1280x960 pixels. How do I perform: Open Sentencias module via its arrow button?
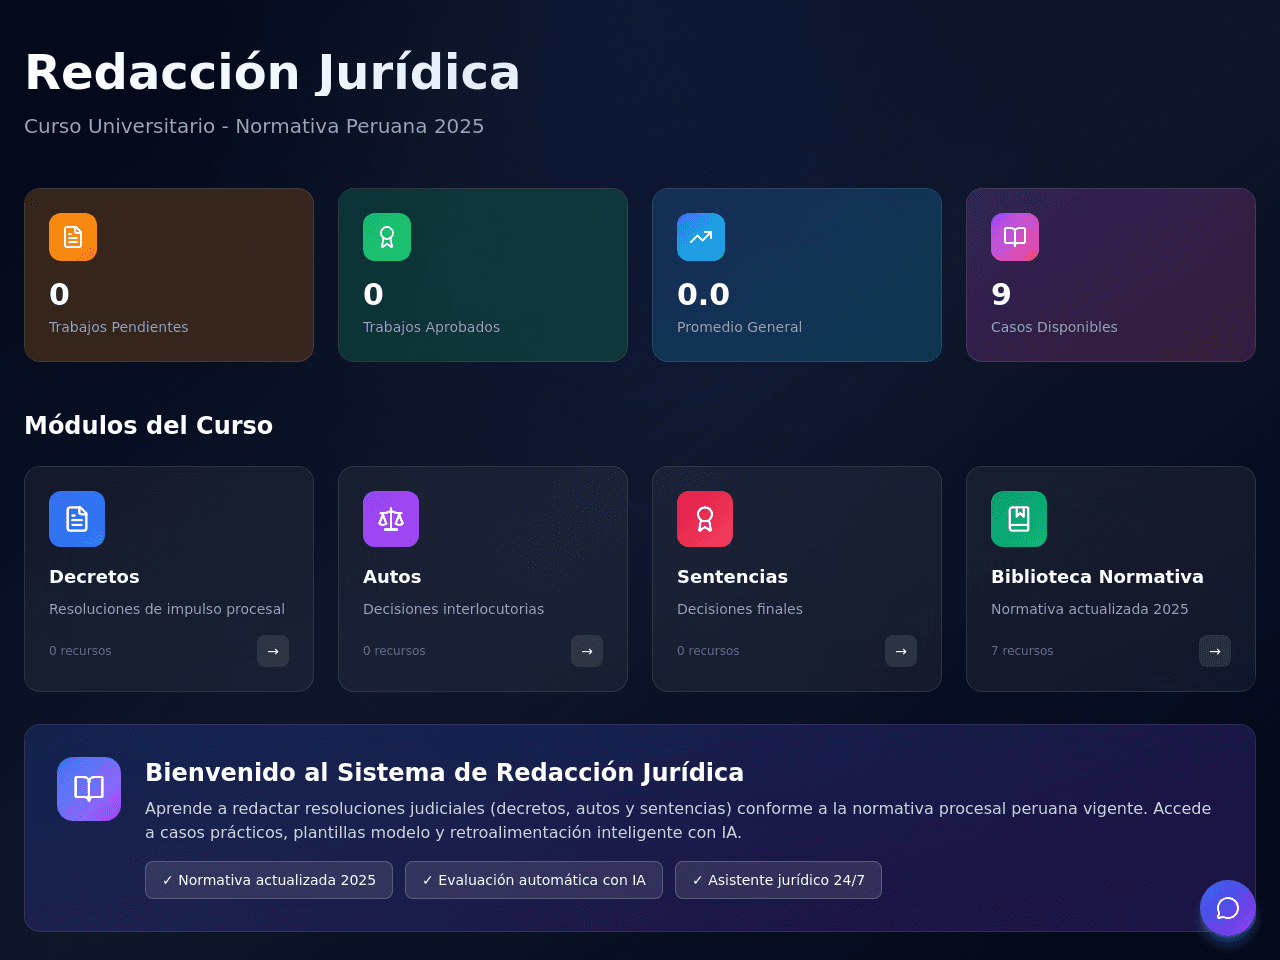901,651
